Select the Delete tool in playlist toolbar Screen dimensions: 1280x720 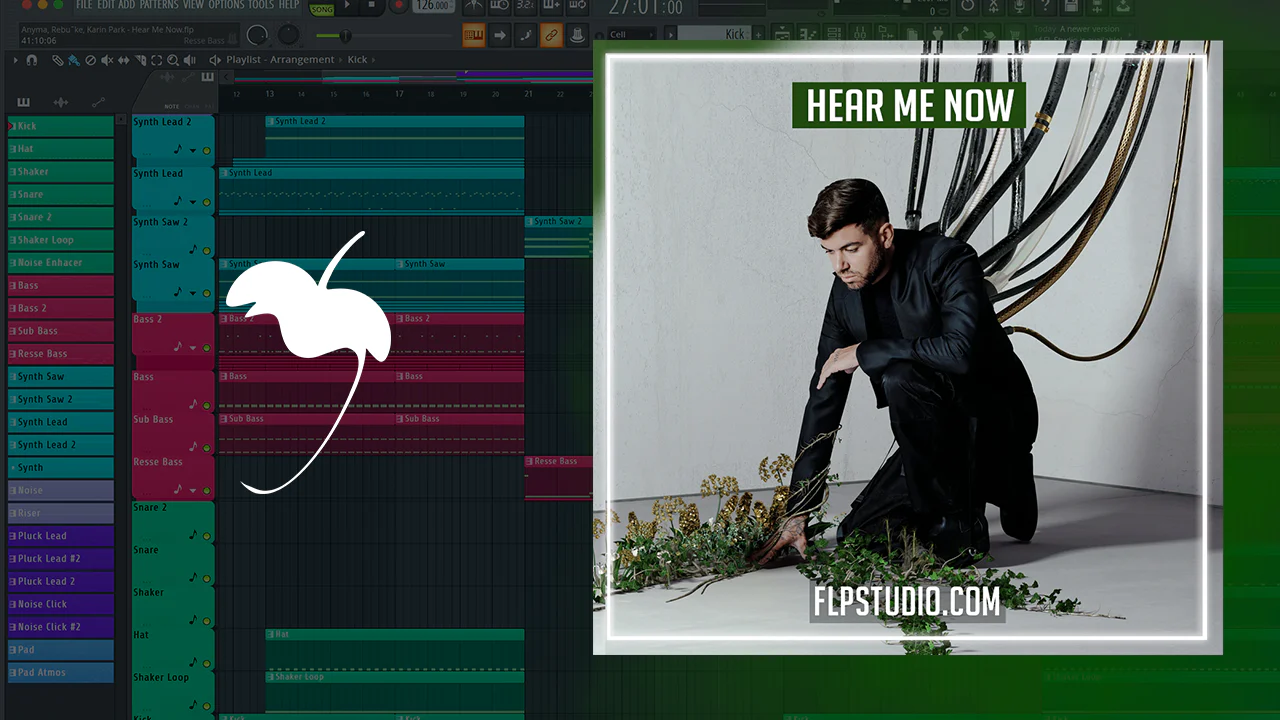(x=90, y=60)
